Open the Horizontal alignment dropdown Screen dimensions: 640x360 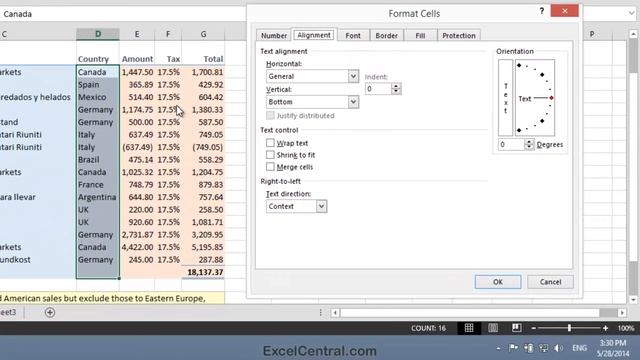pyautogui.click(x=353, y=76)
